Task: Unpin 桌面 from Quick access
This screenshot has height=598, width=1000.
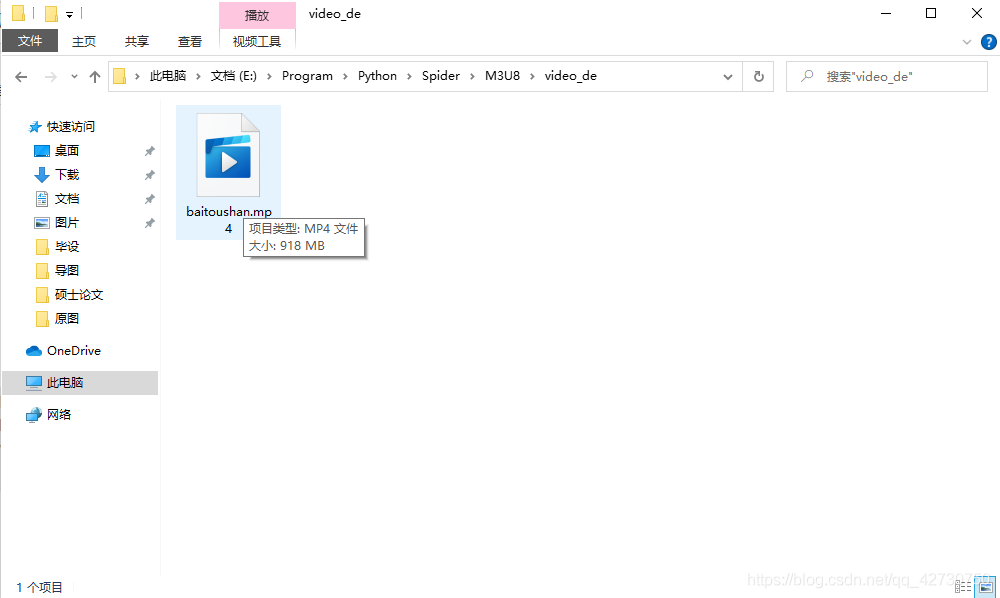Action: tap(149, 150)
